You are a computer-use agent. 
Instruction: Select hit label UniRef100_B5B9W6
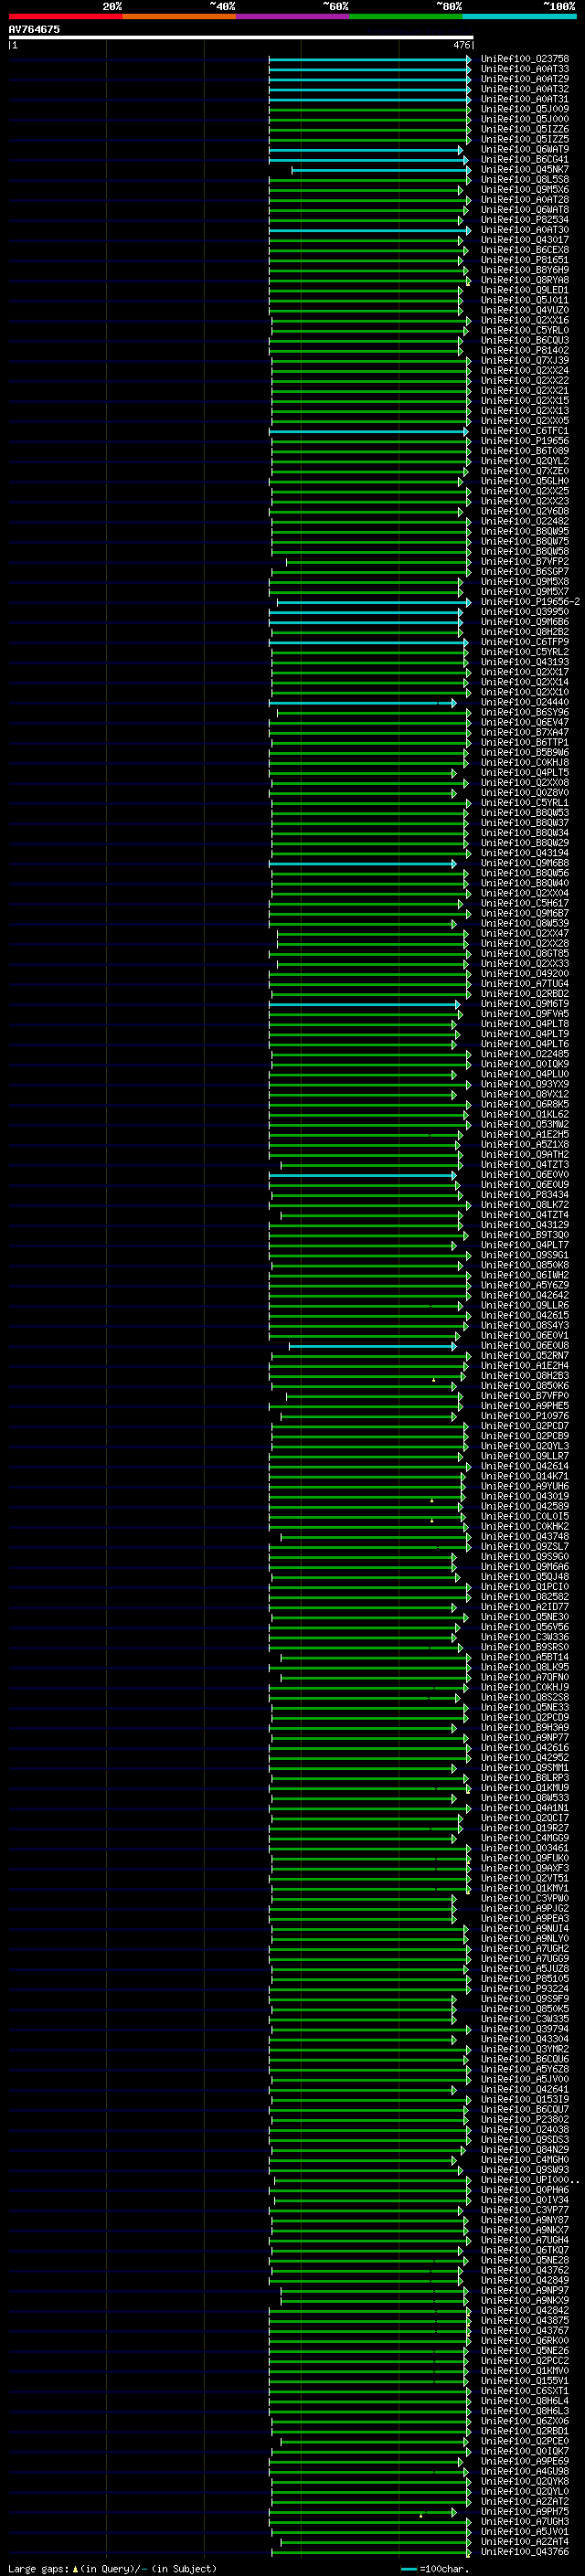point(525,752)
